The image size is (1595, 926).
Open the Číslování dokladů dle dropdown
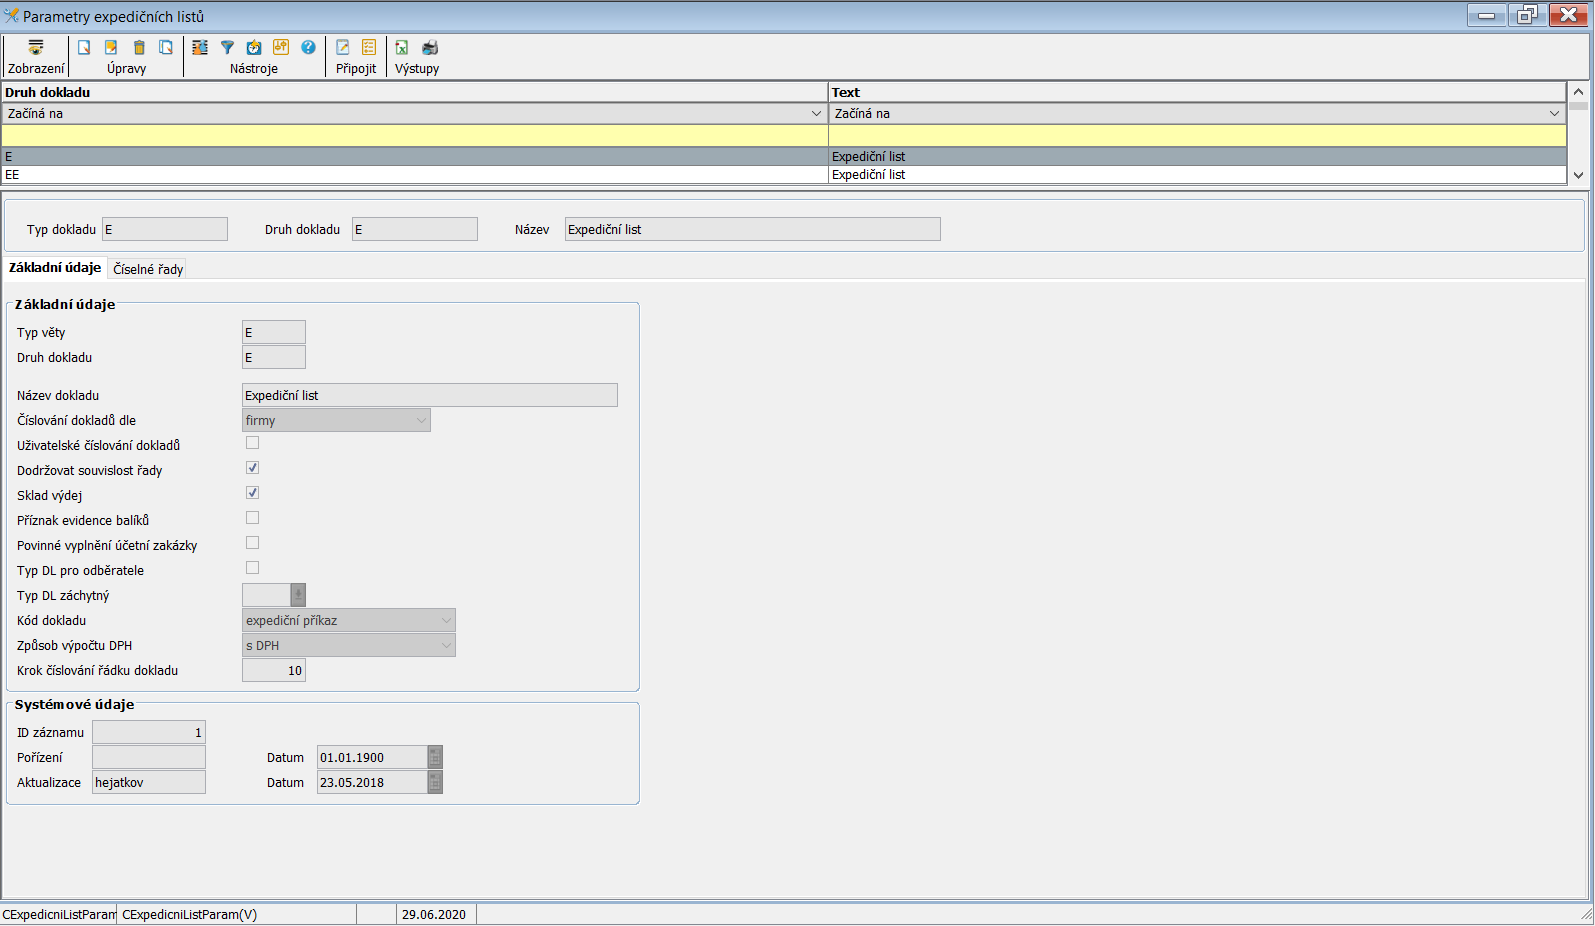click(x=336, y=421)
